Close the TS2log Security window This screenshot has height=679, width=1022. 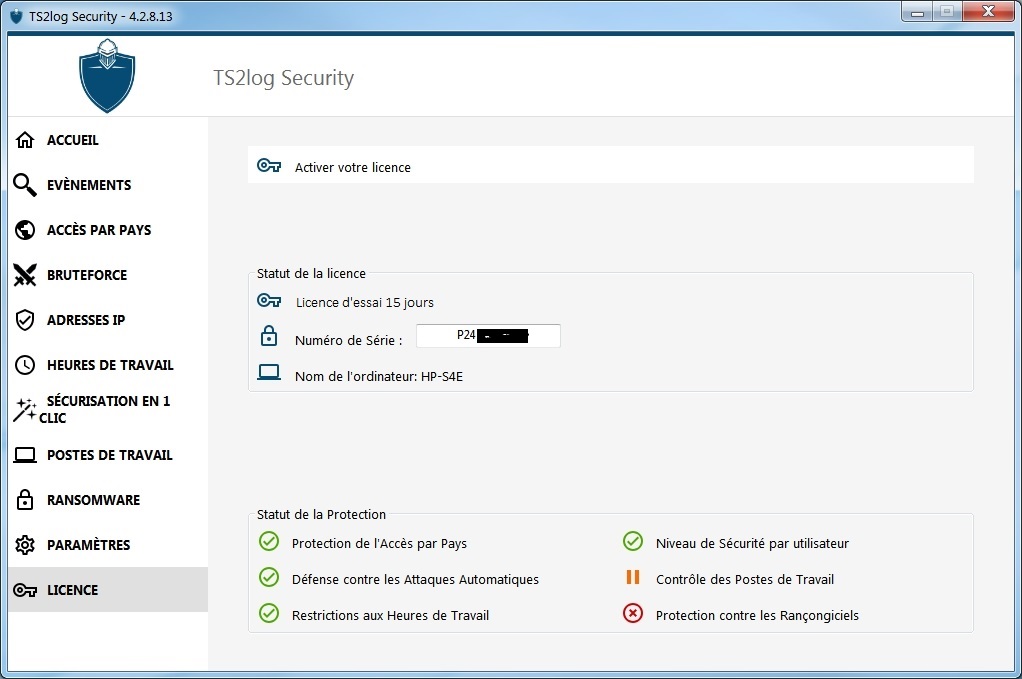(988, 12)
